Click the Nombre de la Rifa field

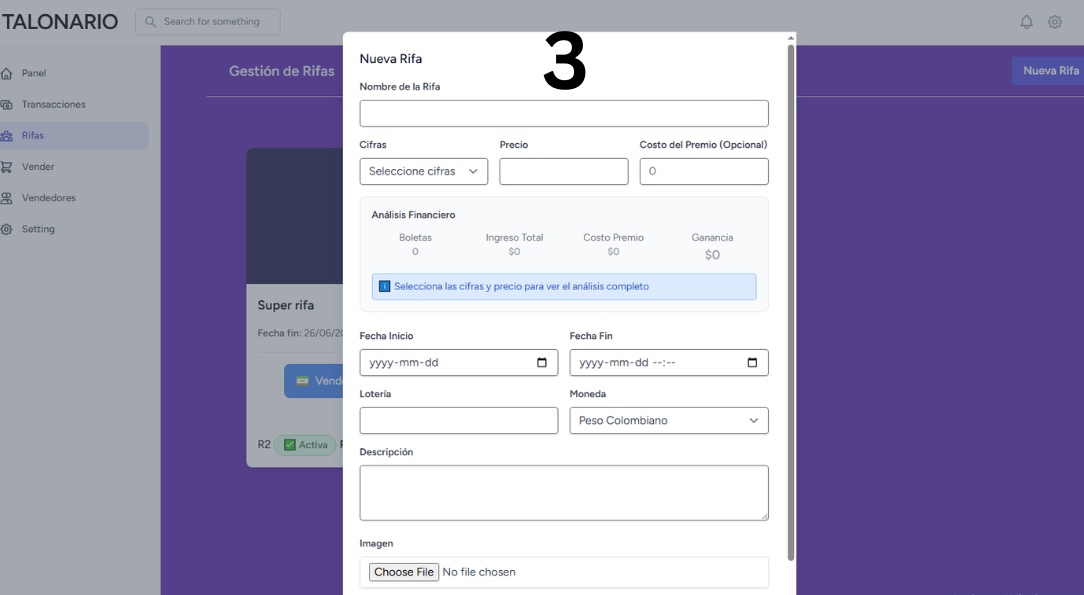click(x=563, y=114)
